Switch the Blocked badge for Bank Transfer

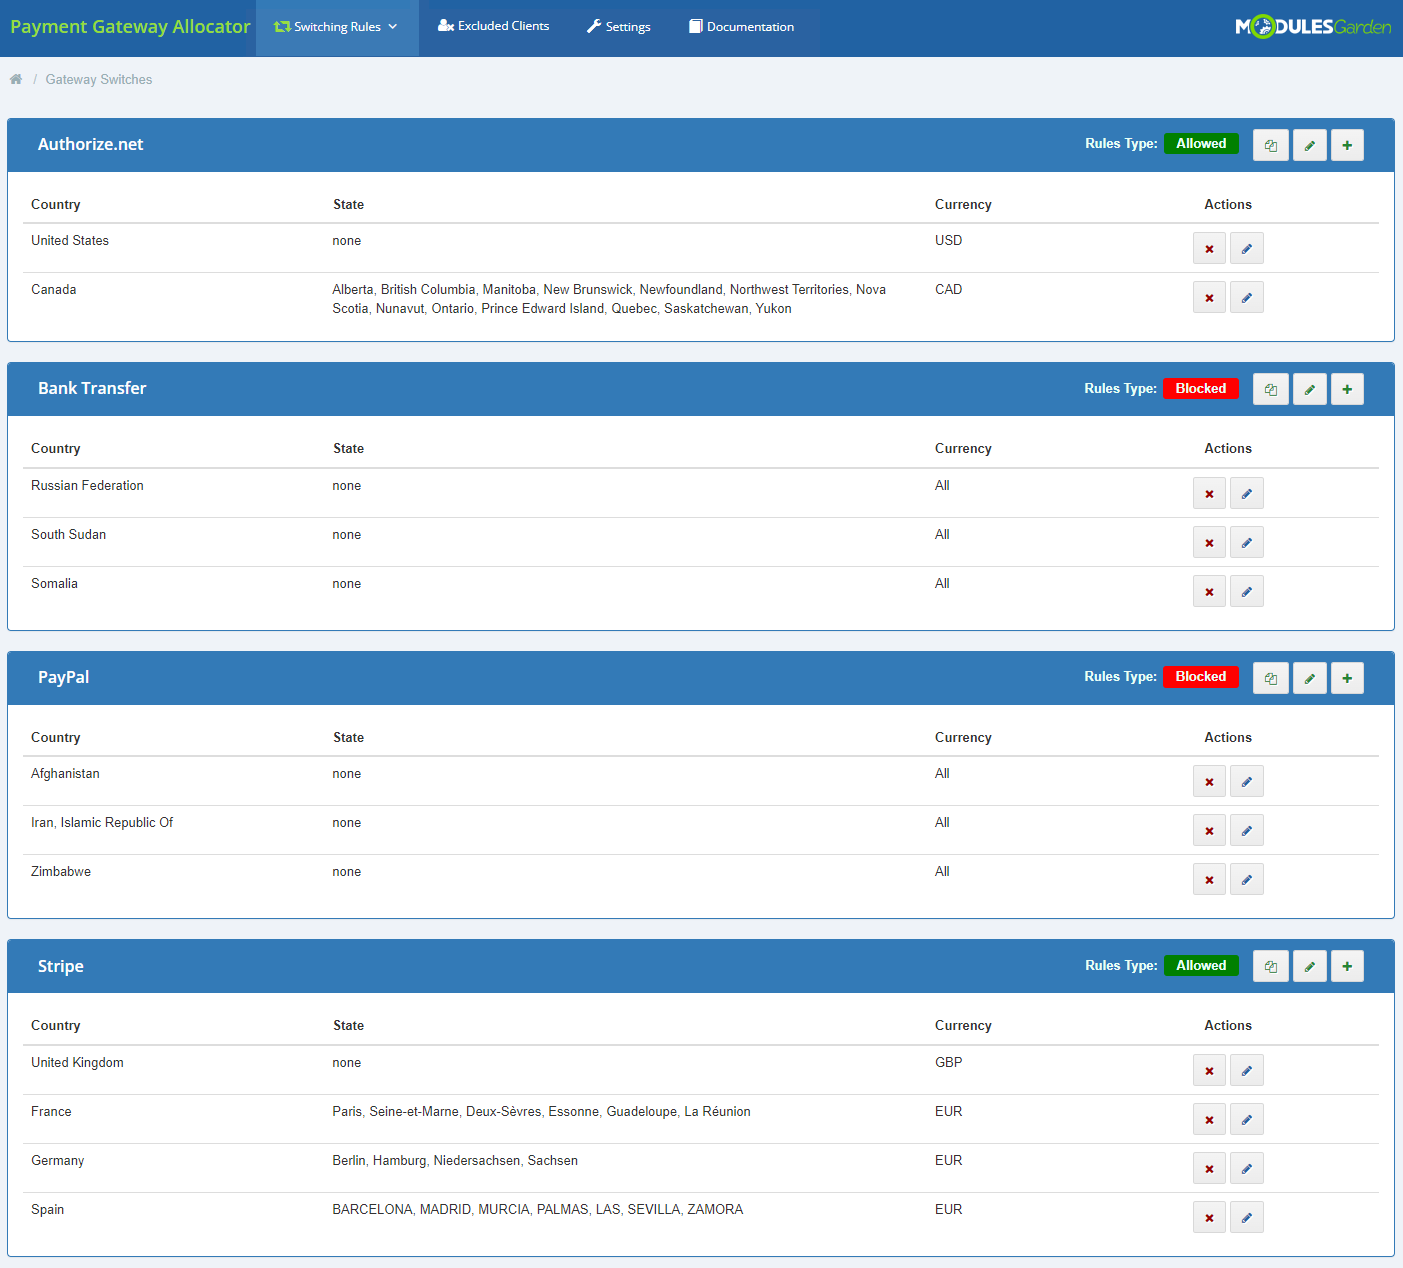pyautogui.click(x=1201, y=388)
